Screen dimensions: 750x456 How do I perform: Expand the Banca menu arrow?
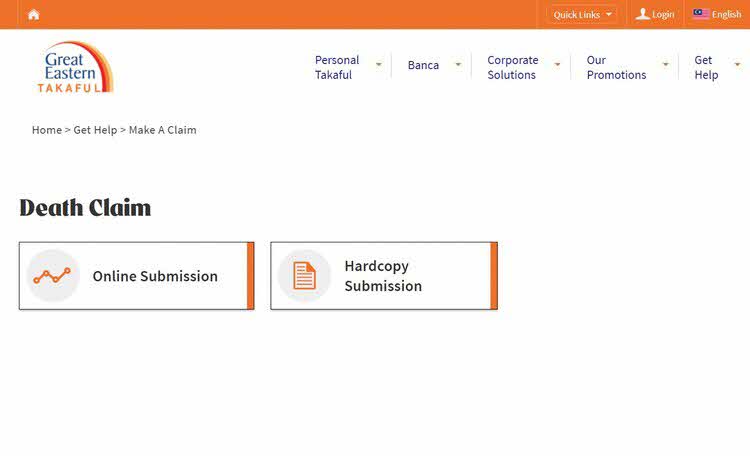[458, 65]
